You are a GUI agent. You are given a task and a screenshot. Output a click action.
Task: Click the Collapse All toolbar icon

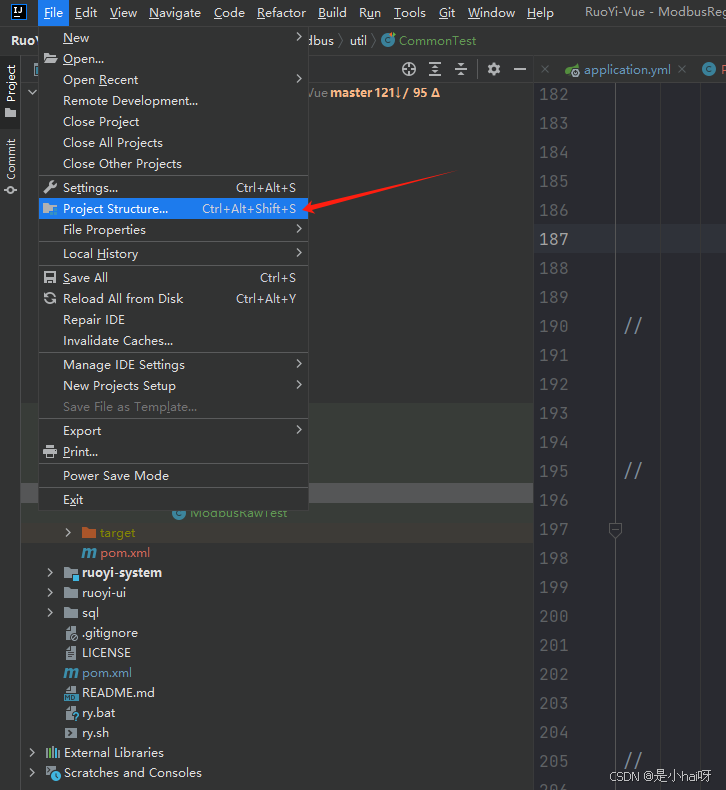(461, 69)
